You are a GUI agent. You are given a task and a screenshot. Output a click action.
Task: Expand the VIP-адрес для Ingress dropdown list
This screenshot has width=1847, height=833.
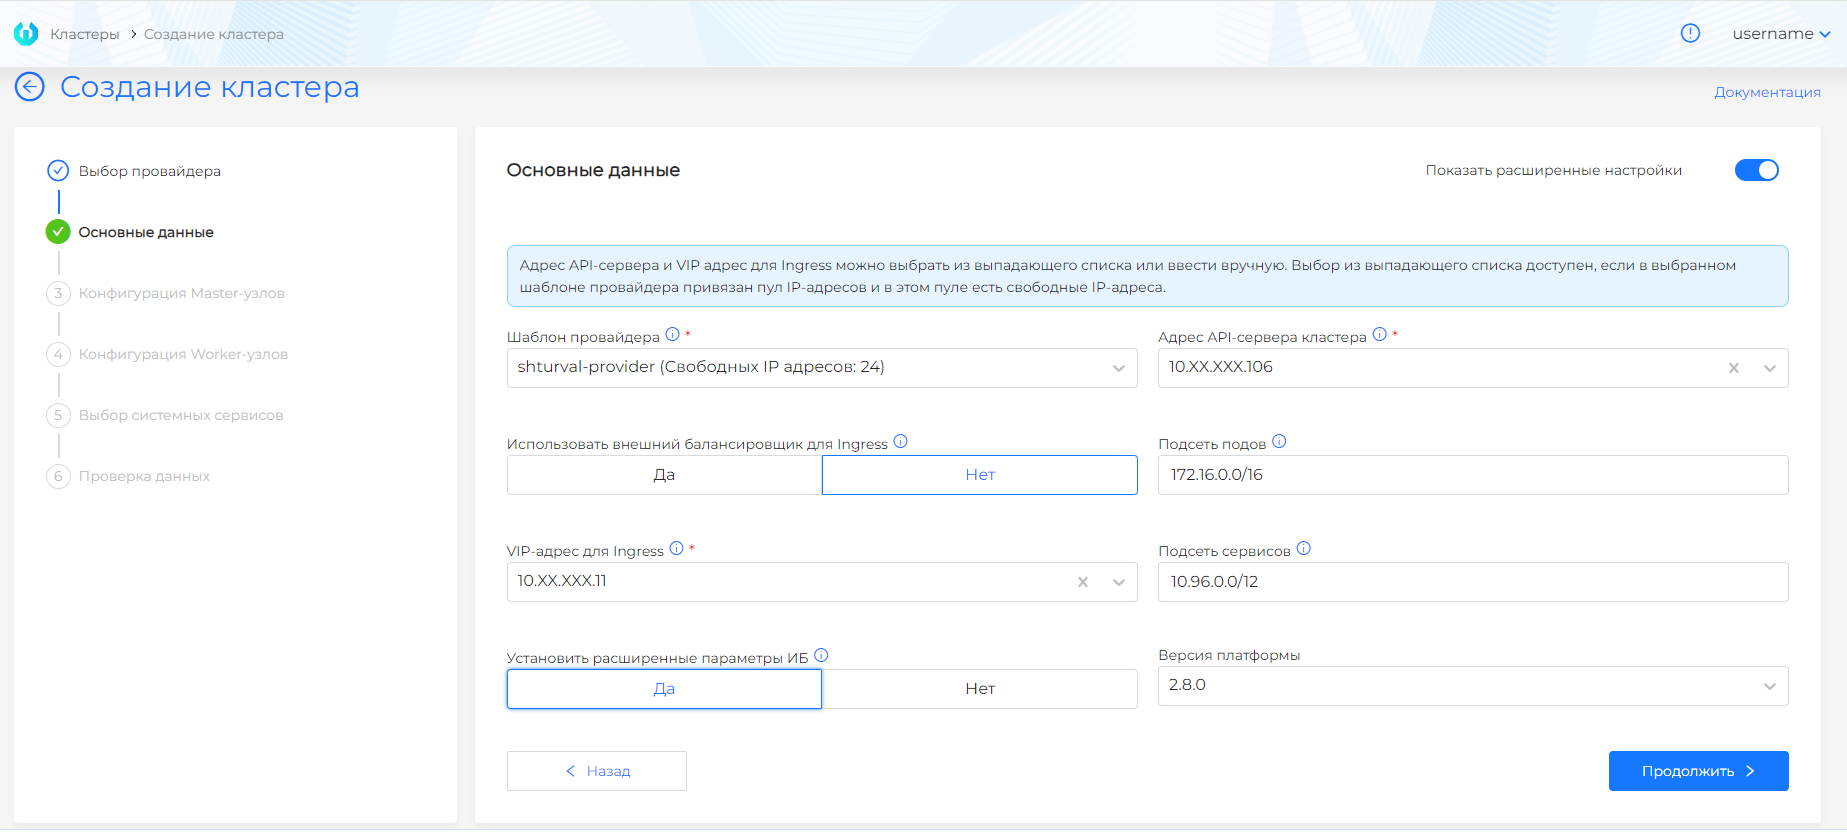pyautogui.click(x=1118, y=582)
